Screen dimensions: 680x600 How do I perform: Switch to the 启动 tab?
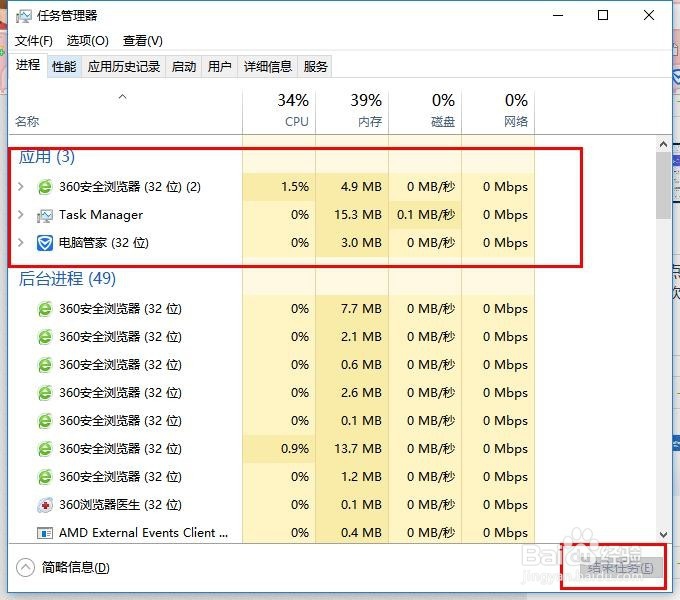(x=184, y=67)
